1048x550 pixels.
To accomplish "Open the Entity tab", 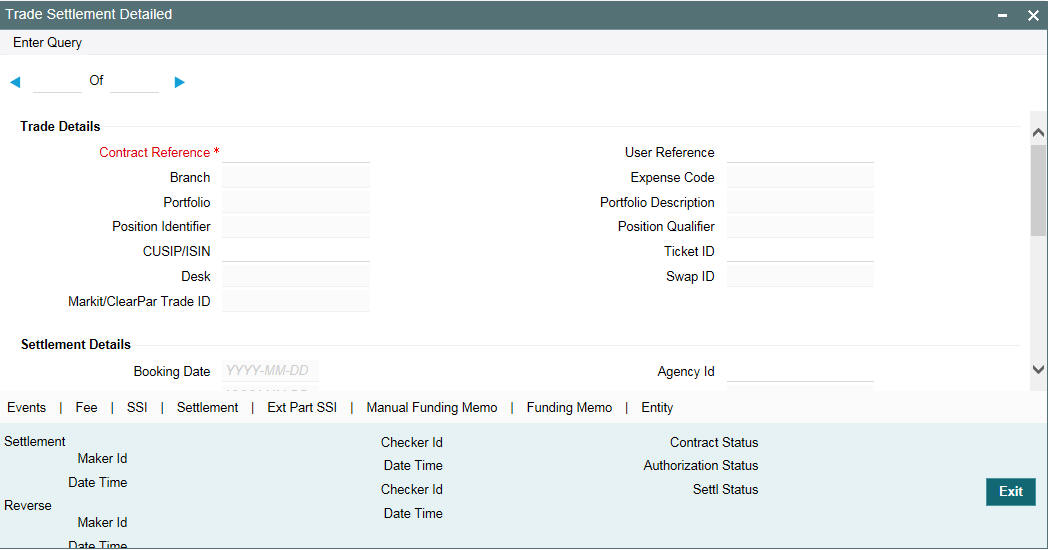I will click(657, 408).
